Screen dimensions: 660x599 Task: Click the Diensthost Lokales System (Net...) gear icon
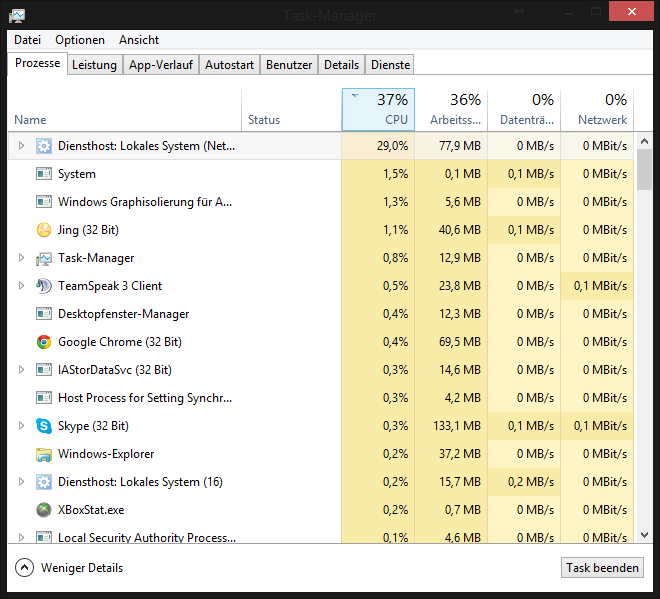coord(44,146)
